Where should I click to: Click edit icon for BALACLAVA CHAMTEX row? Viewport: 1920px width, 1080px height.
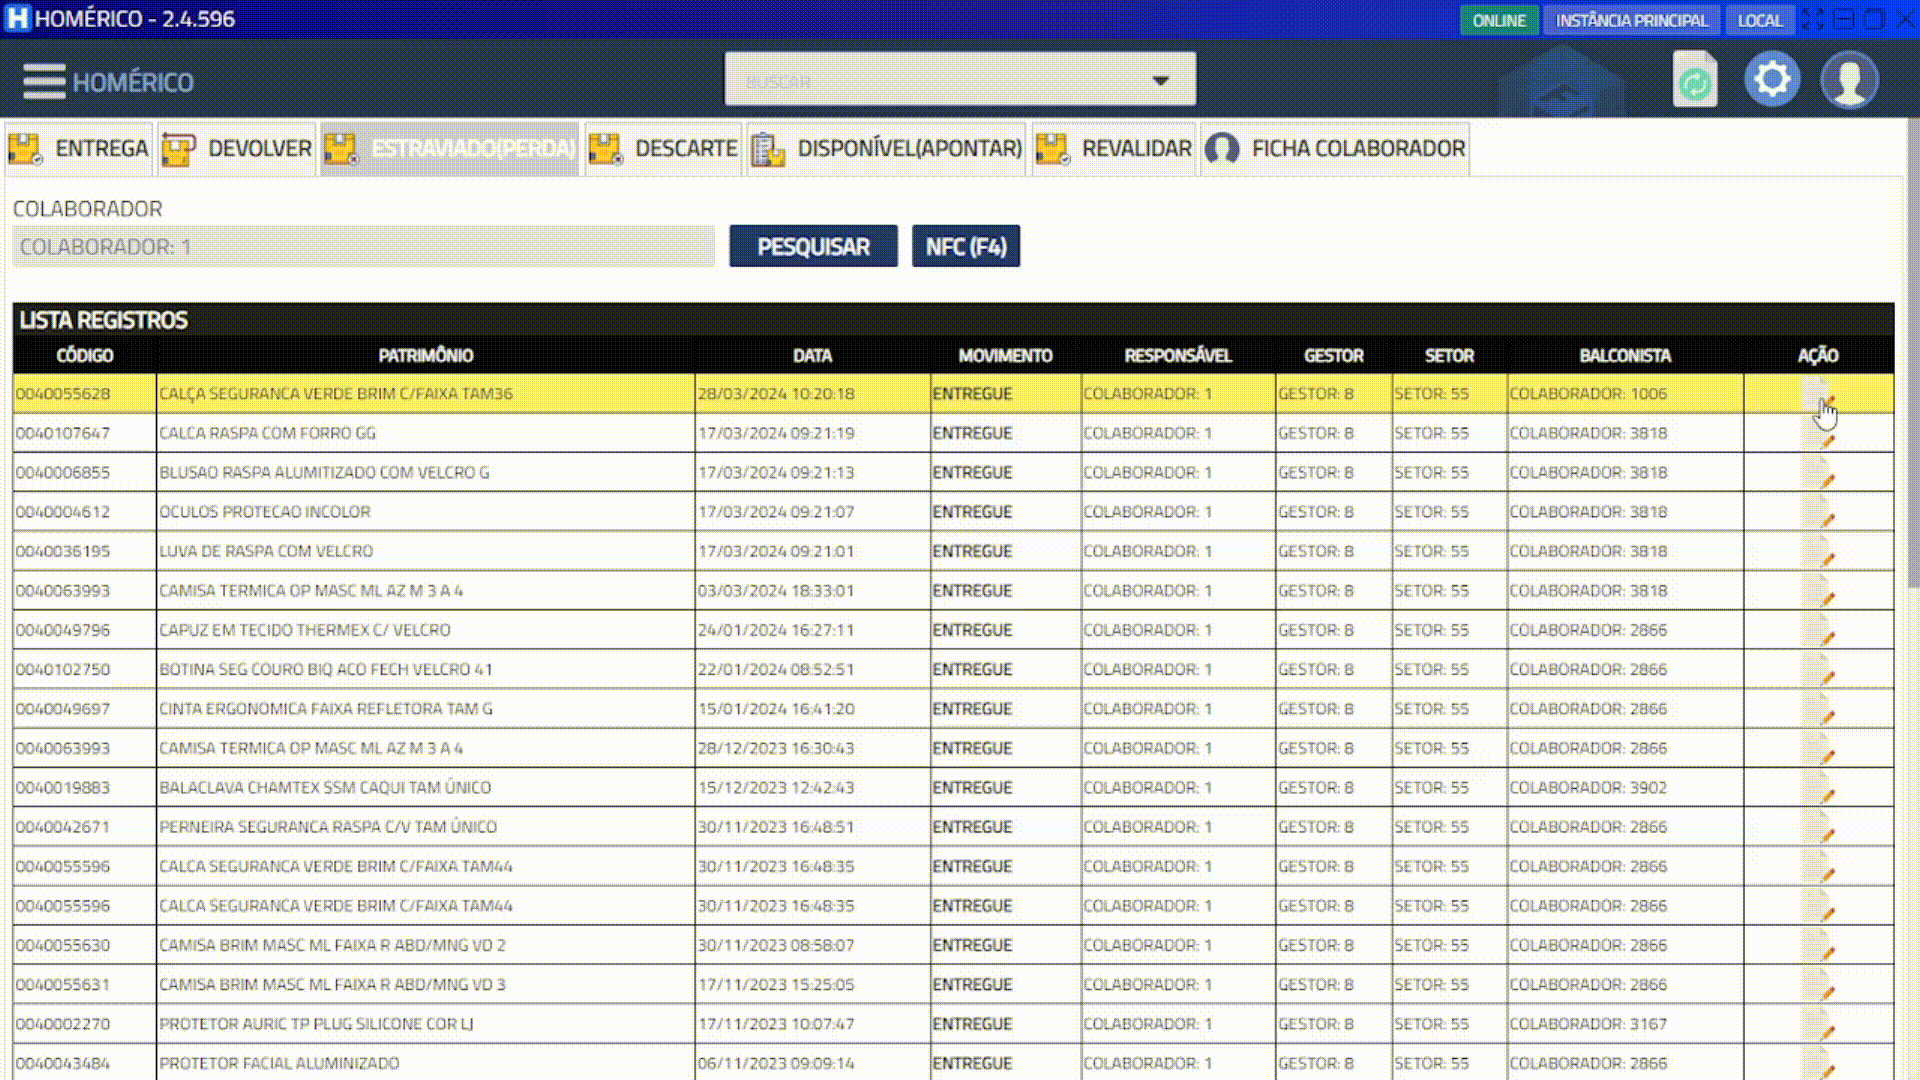1819,788
